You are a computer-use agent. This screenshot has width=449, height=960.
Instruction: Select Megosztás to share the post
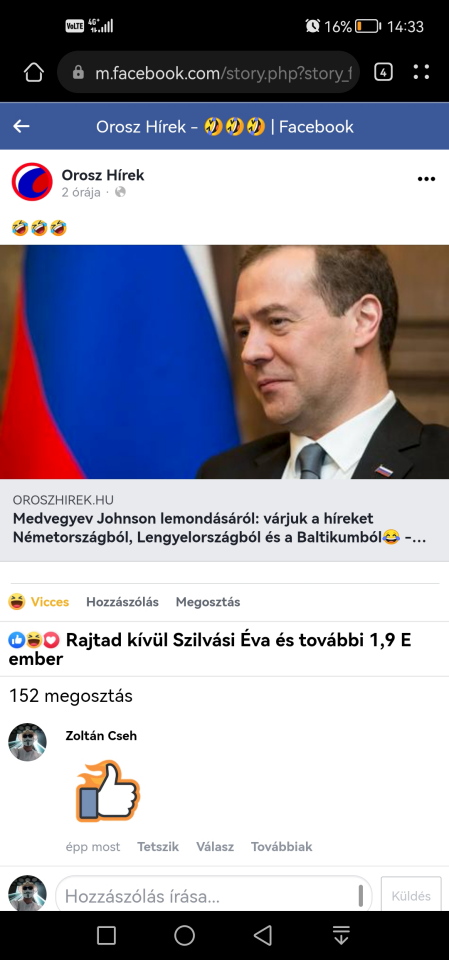(x=208, y=602)
